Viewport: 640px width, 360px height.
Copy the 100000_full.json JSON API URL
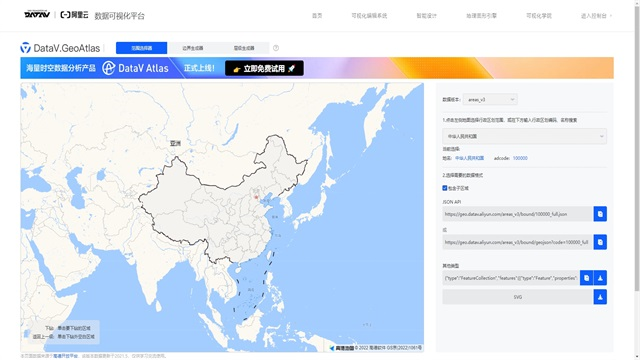click(x=600, y=214)
